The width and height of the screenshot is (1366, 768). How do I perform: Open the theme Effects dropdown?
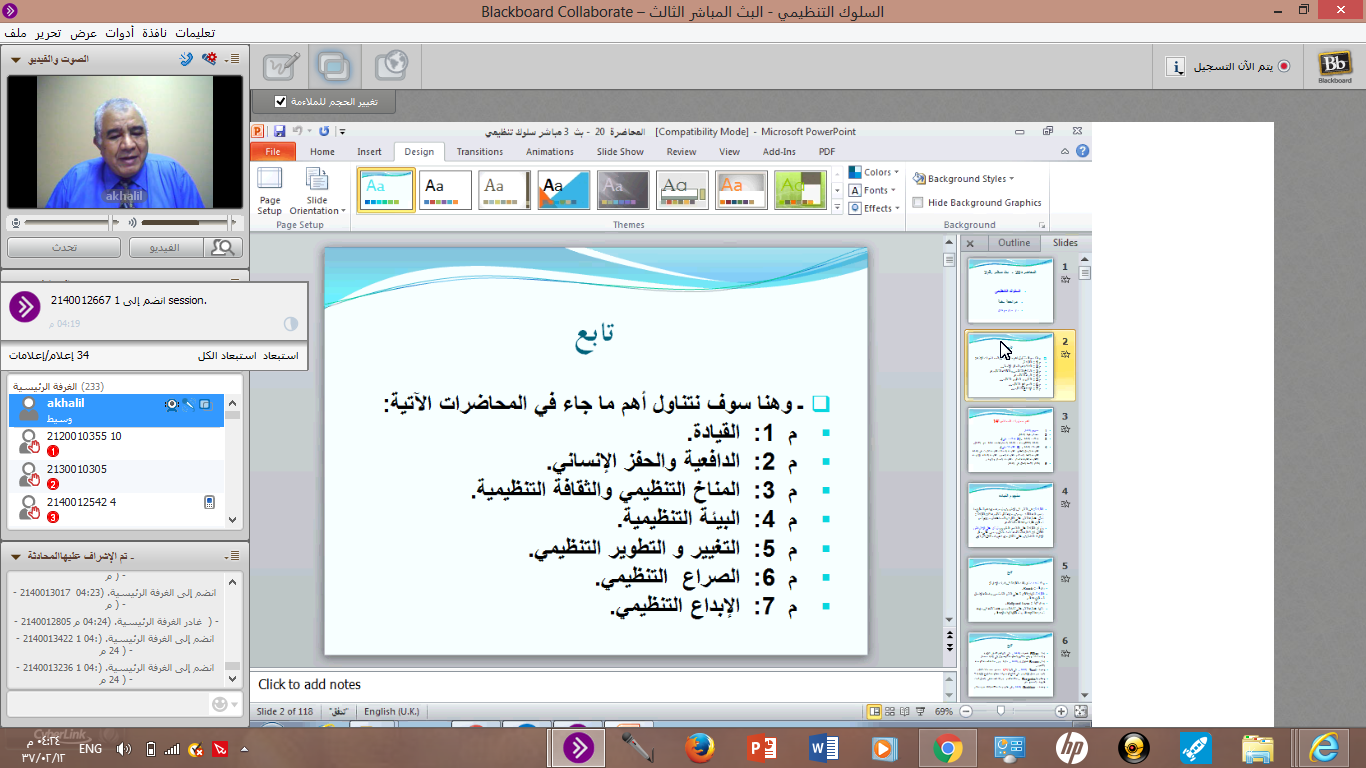pos(874,208)
